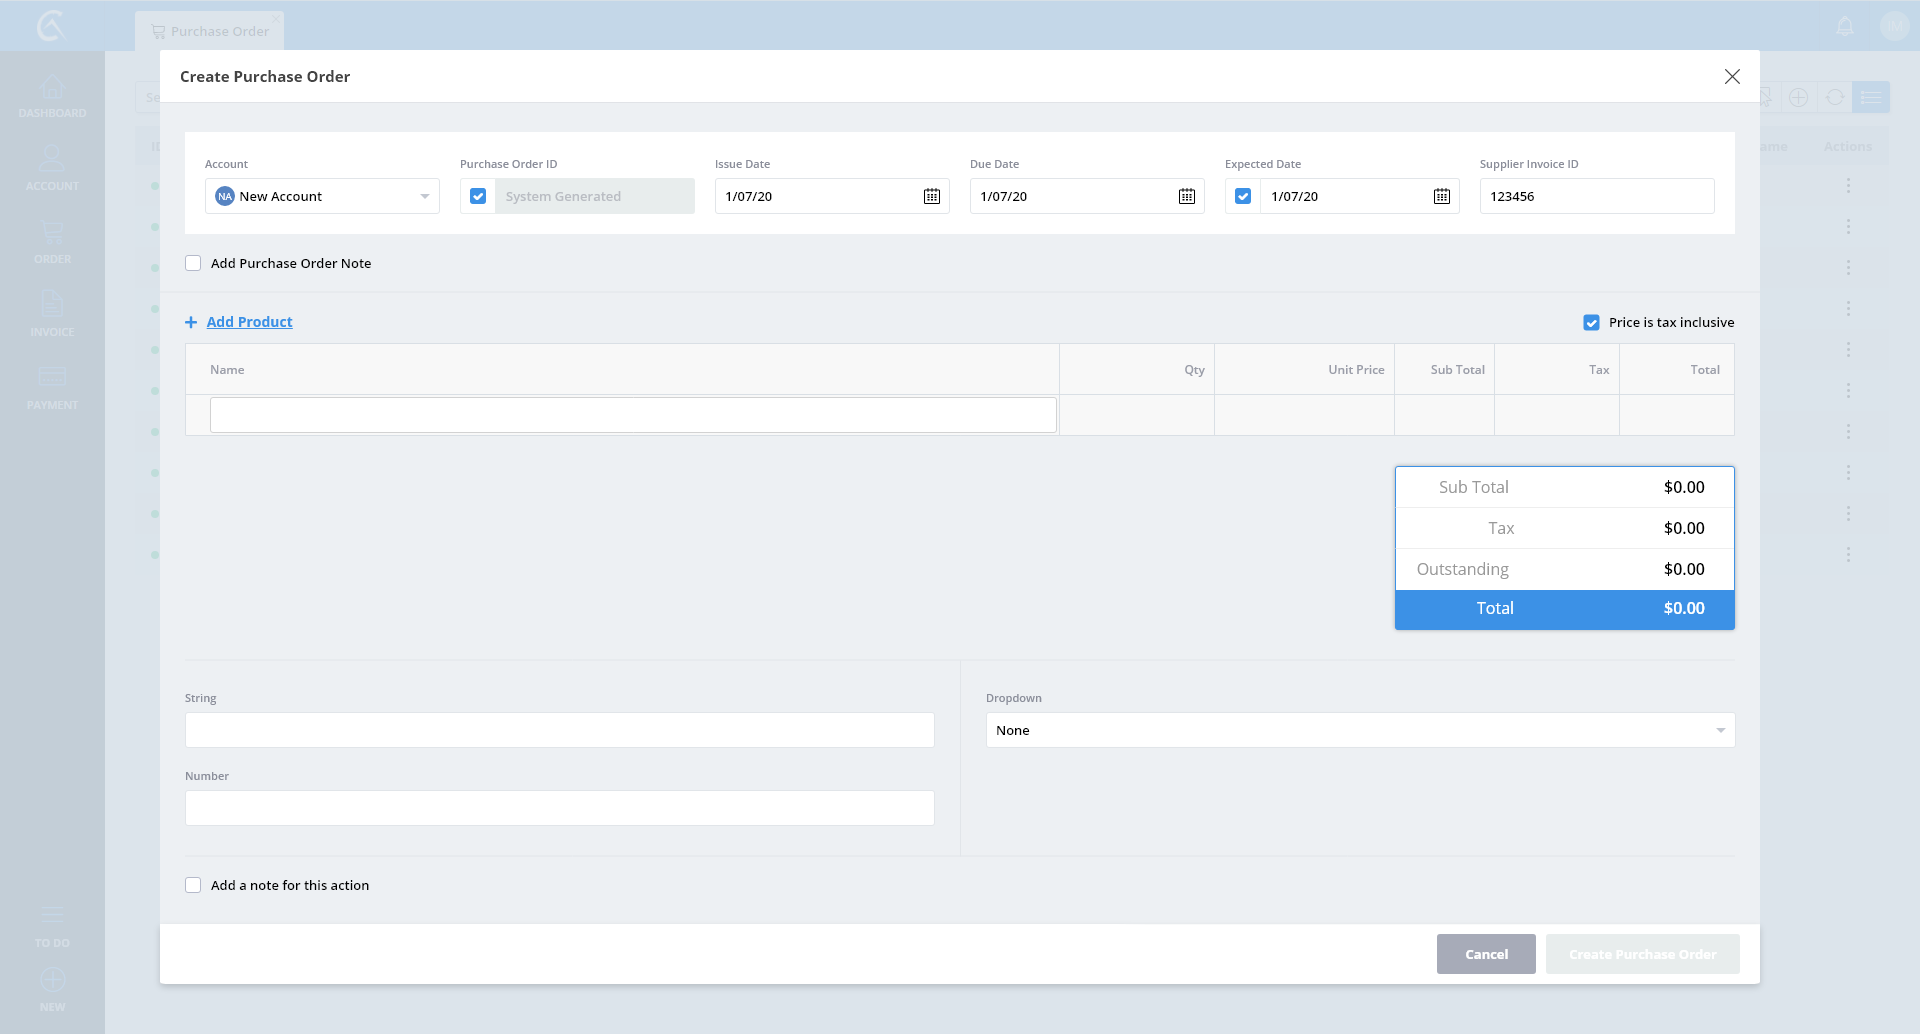Enable Add Purchase Order Note checkbox
Viewport: 1920px width, 1034px height.
[x=193, y=263]
